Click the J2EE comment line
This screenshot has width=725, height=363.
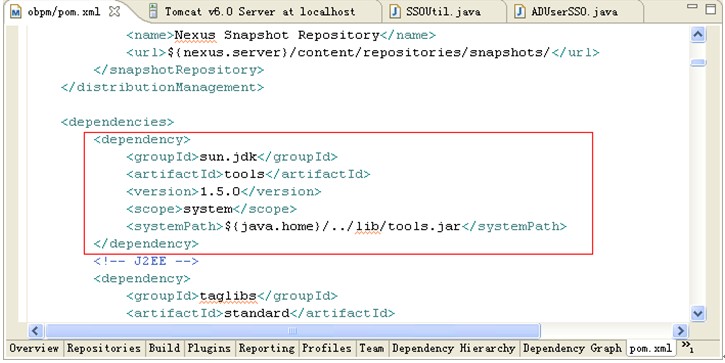(146, 261)
